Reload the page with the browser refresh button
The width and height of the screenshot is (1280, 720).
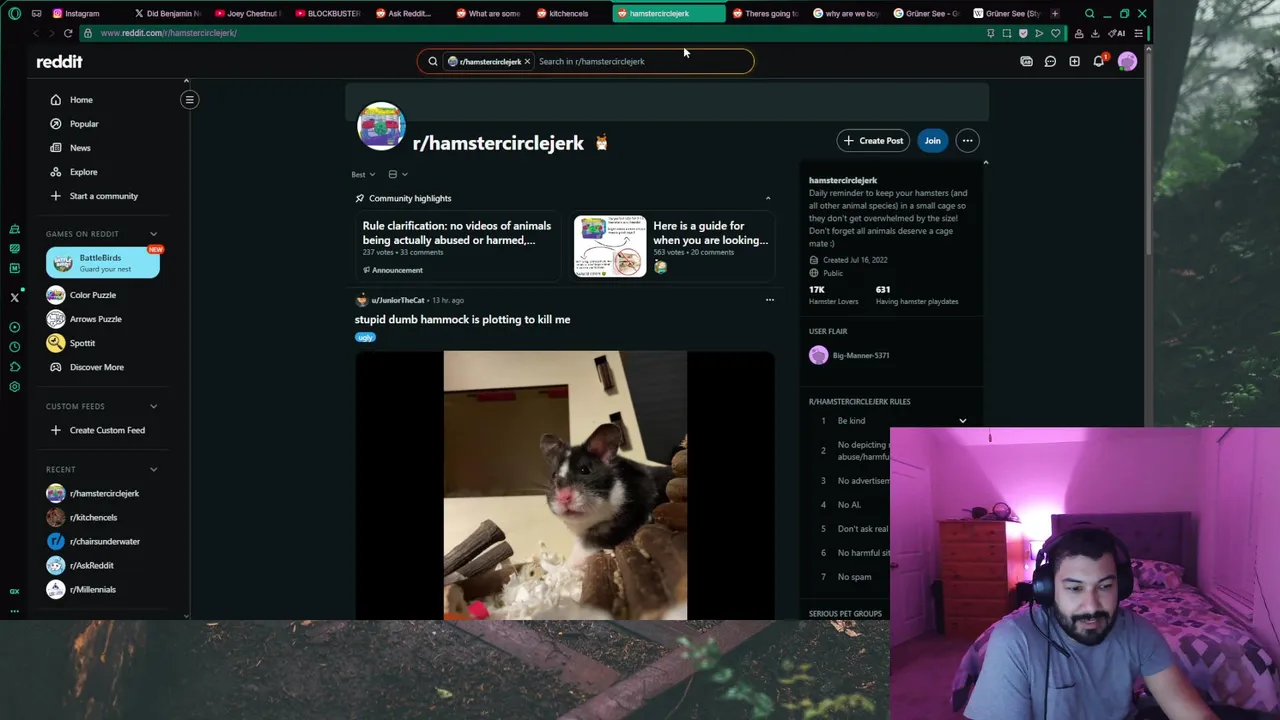tap(68, 33)
